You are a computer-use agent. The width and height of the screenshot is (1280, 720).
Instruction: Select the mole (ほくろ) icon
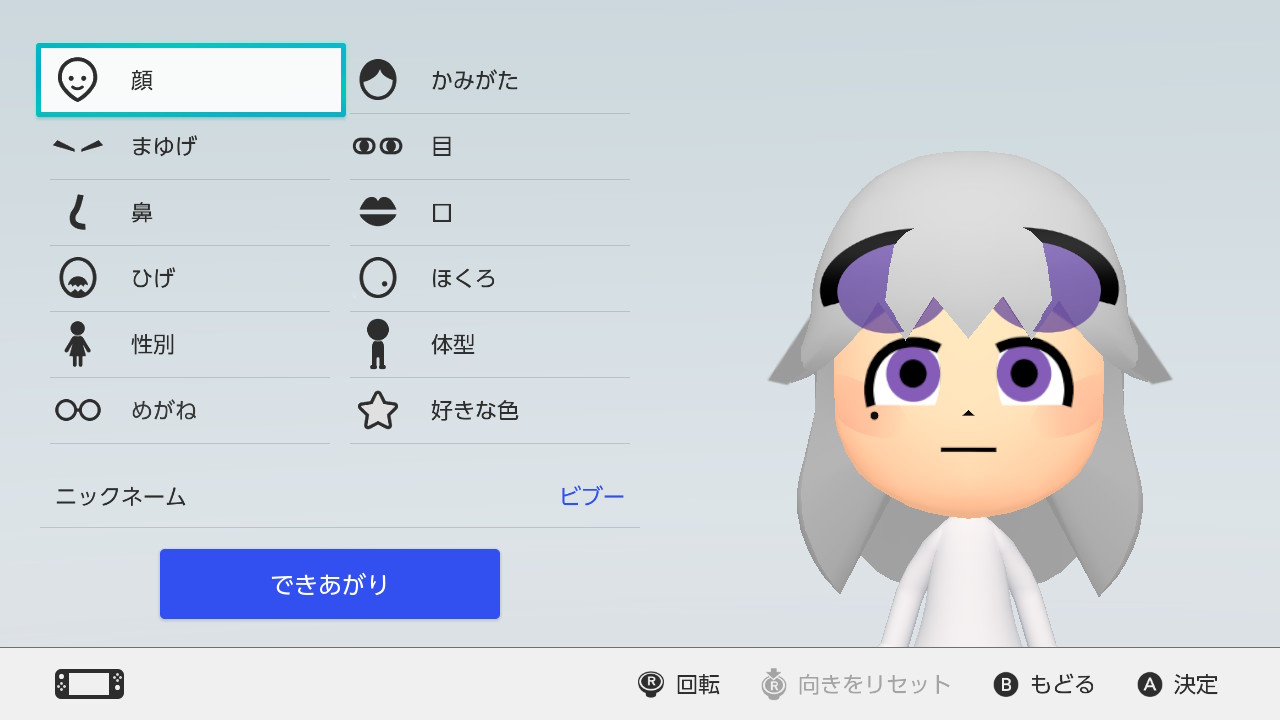[378, 278]
